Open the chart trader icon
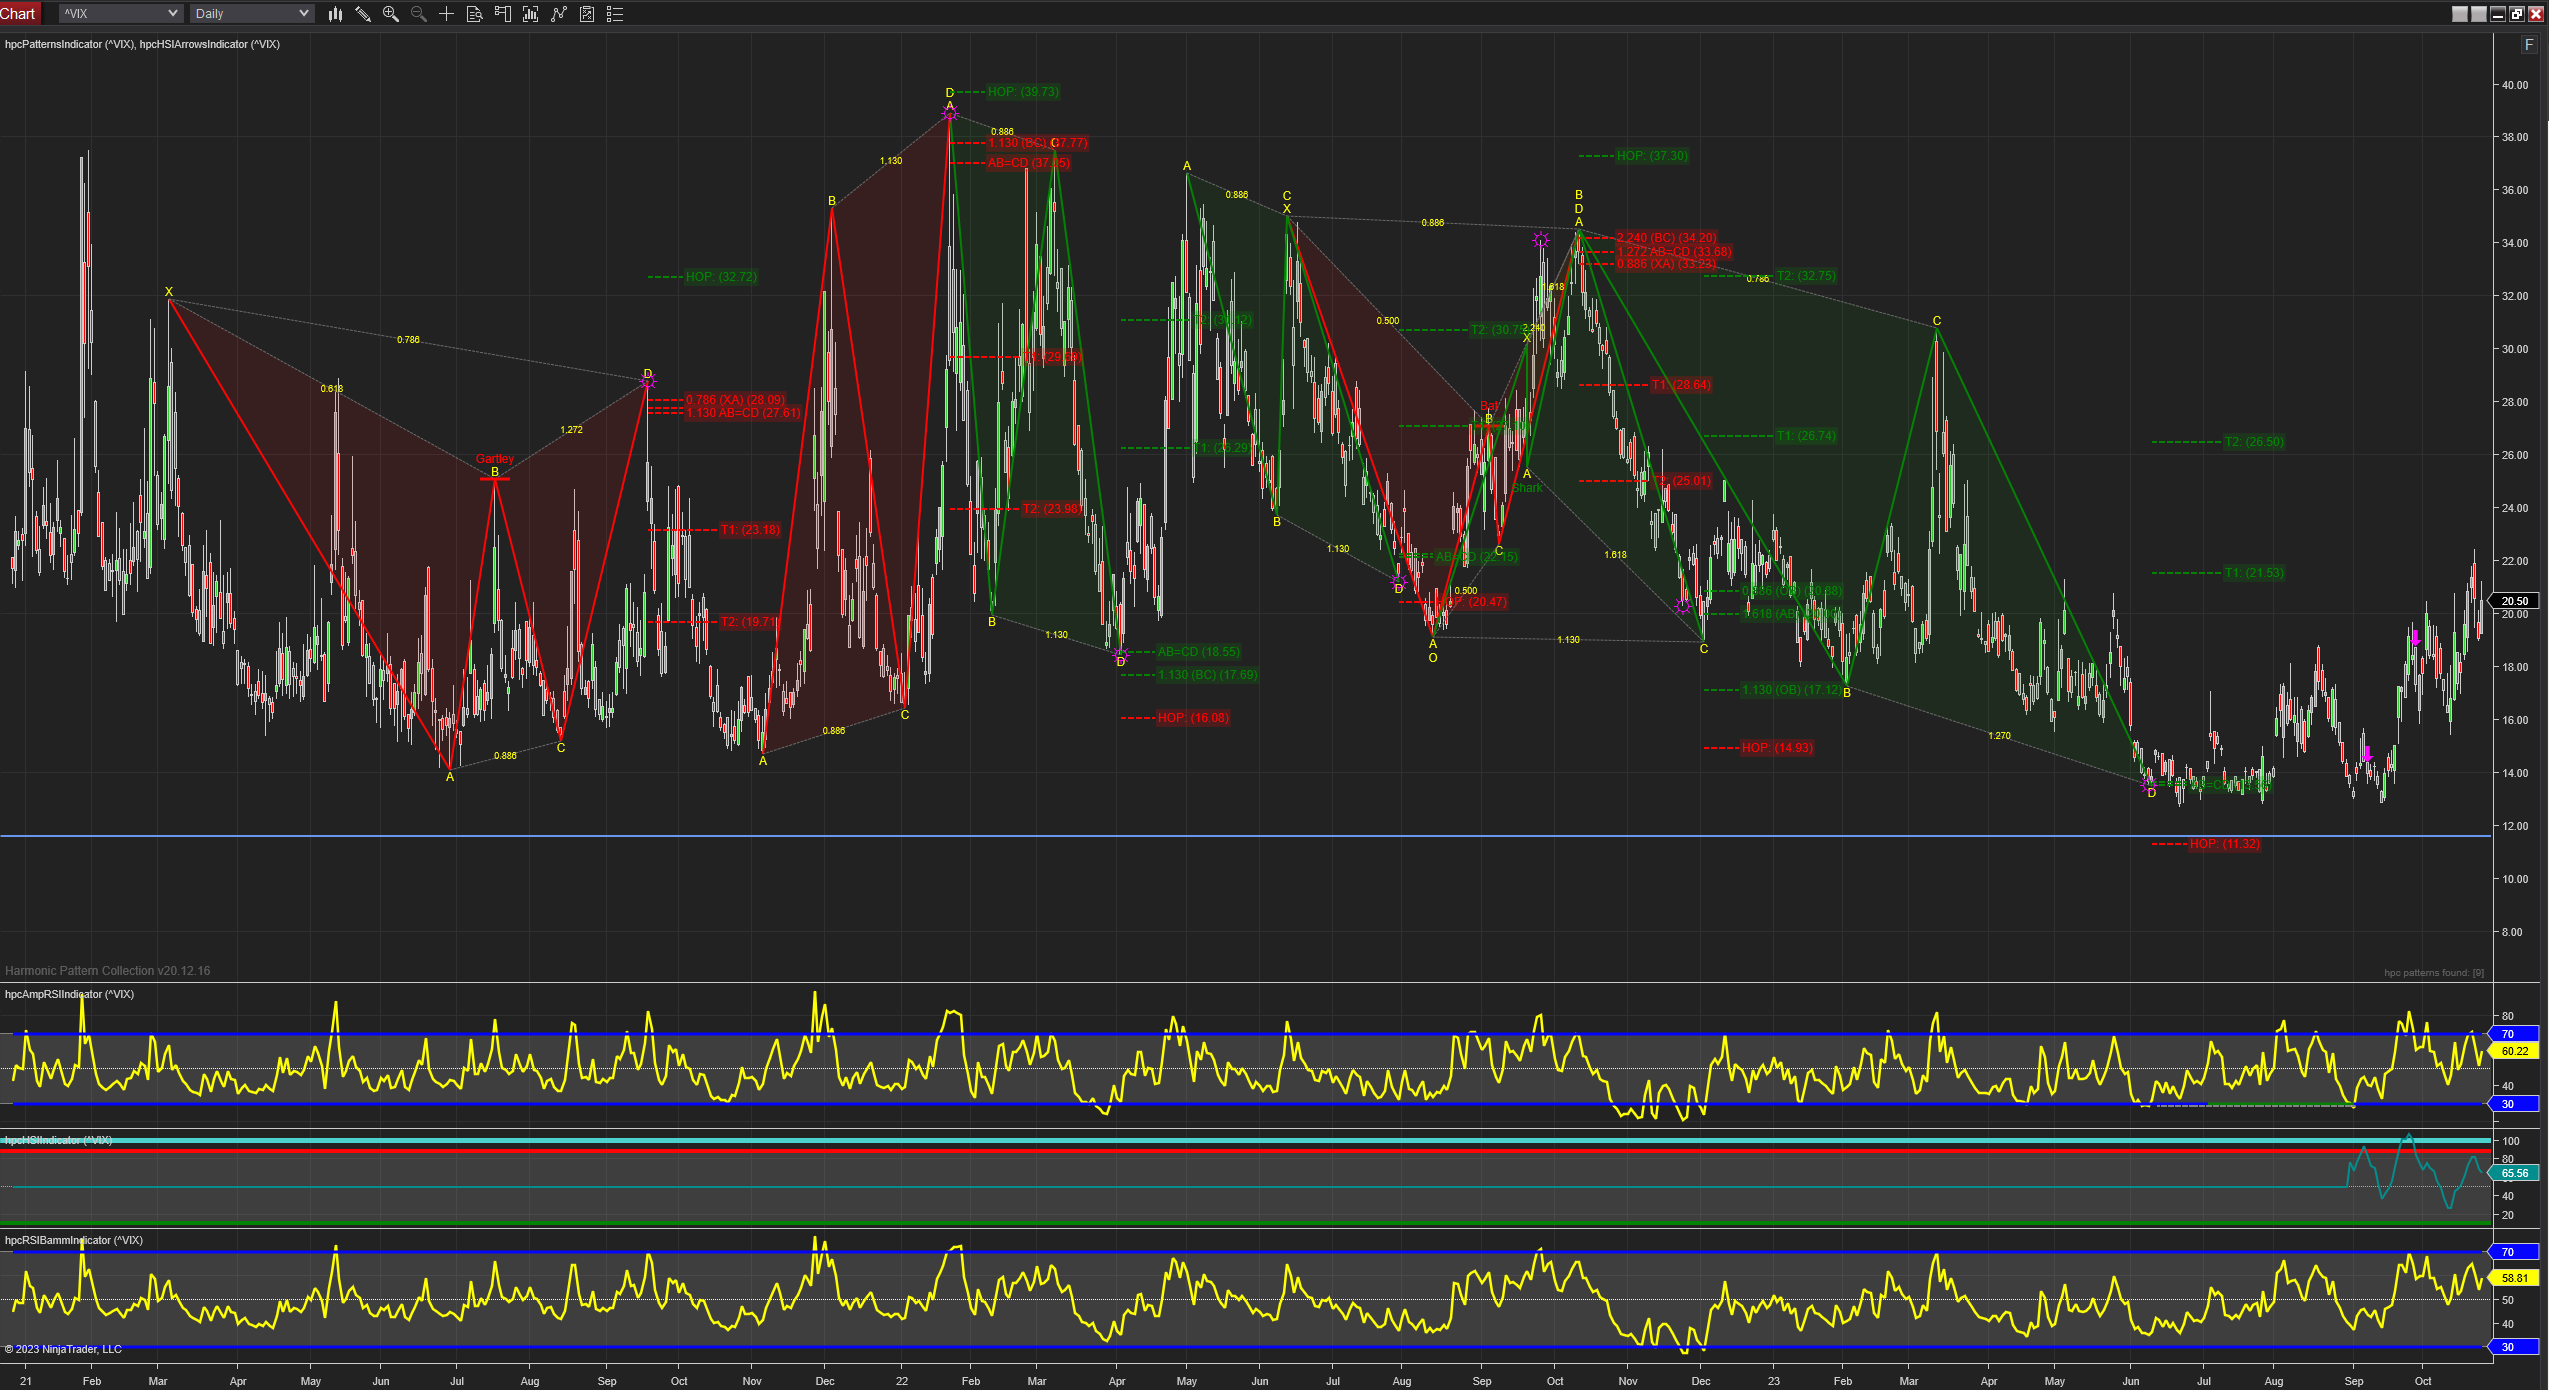 (x=503, y=14)
